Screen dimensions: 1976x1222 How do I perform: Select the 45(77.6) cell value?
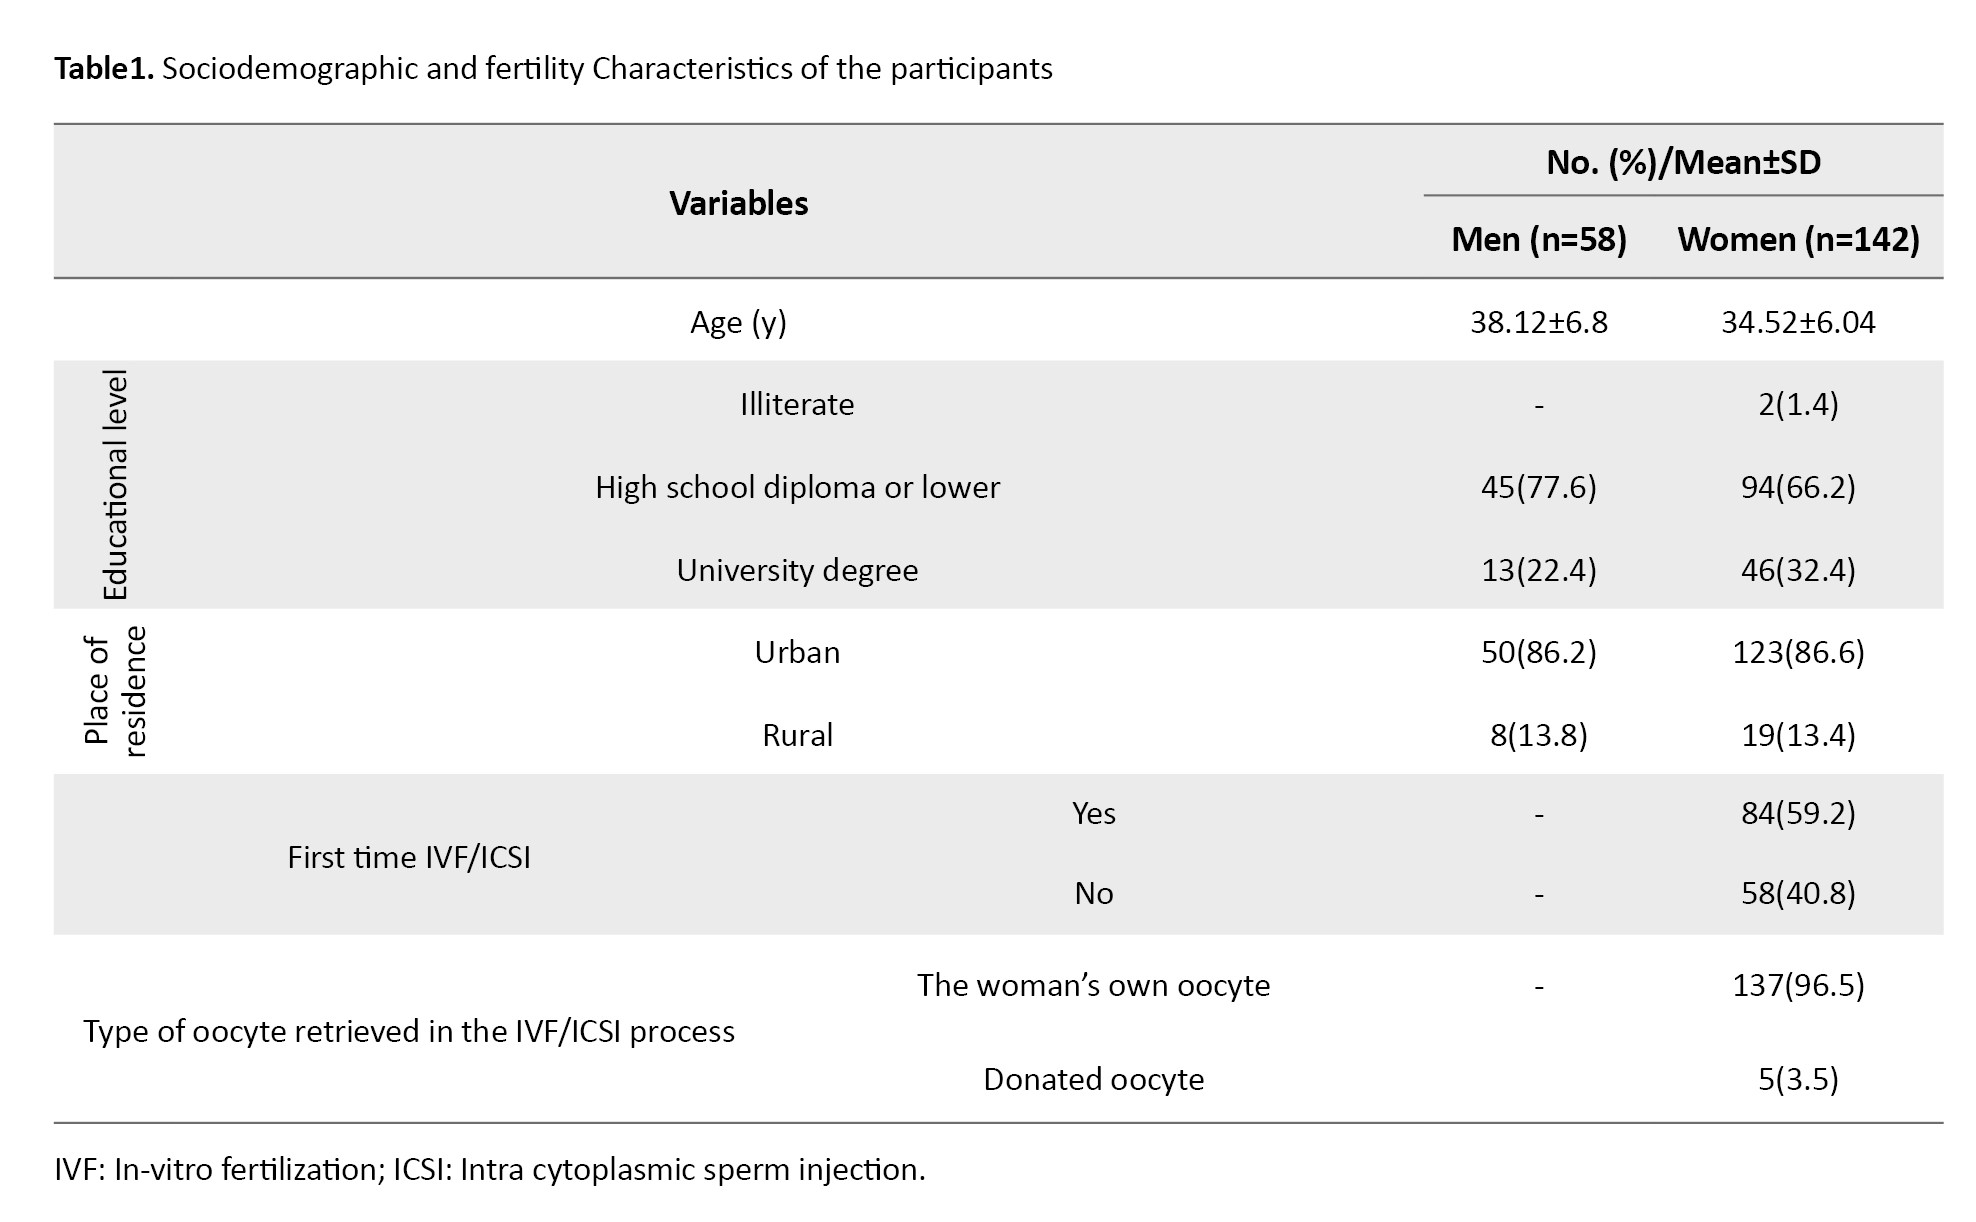tap(1538, 488)
